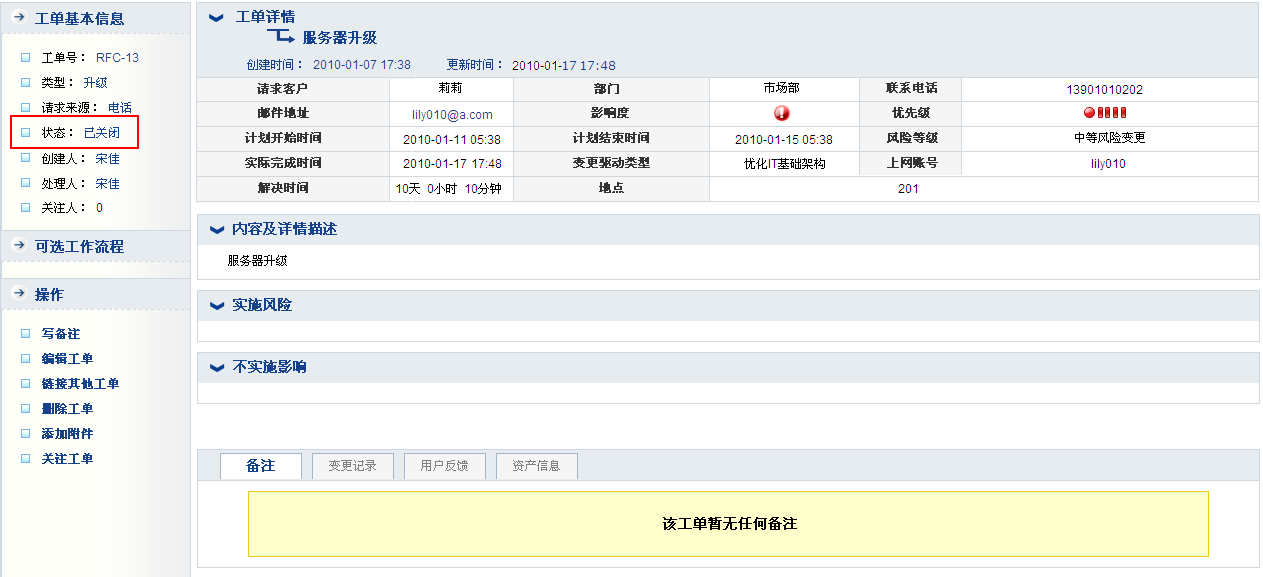
Task: Click the bullet icon beside 写备注
Action: 26,334
